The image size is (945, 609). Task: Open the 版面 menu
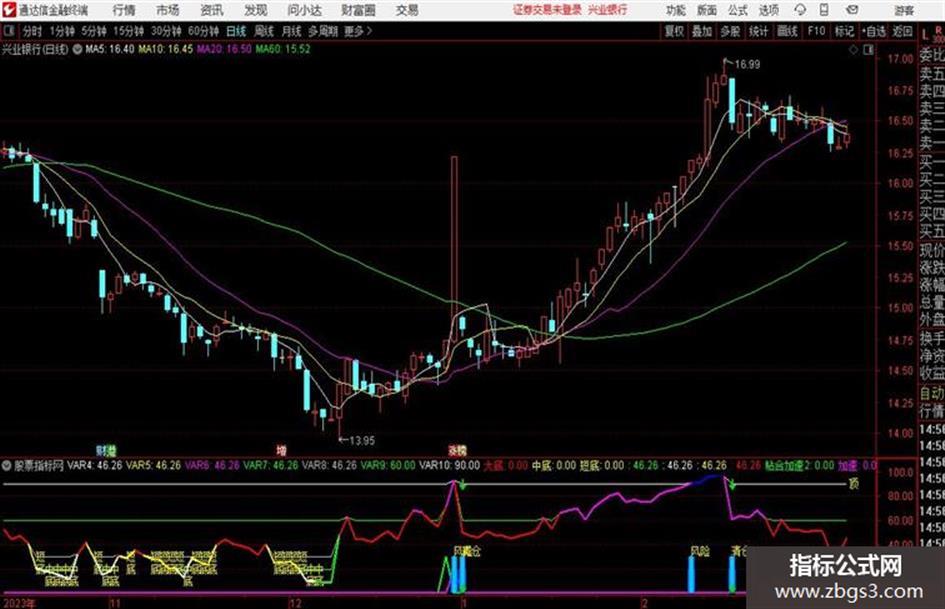tap(706, 10)
